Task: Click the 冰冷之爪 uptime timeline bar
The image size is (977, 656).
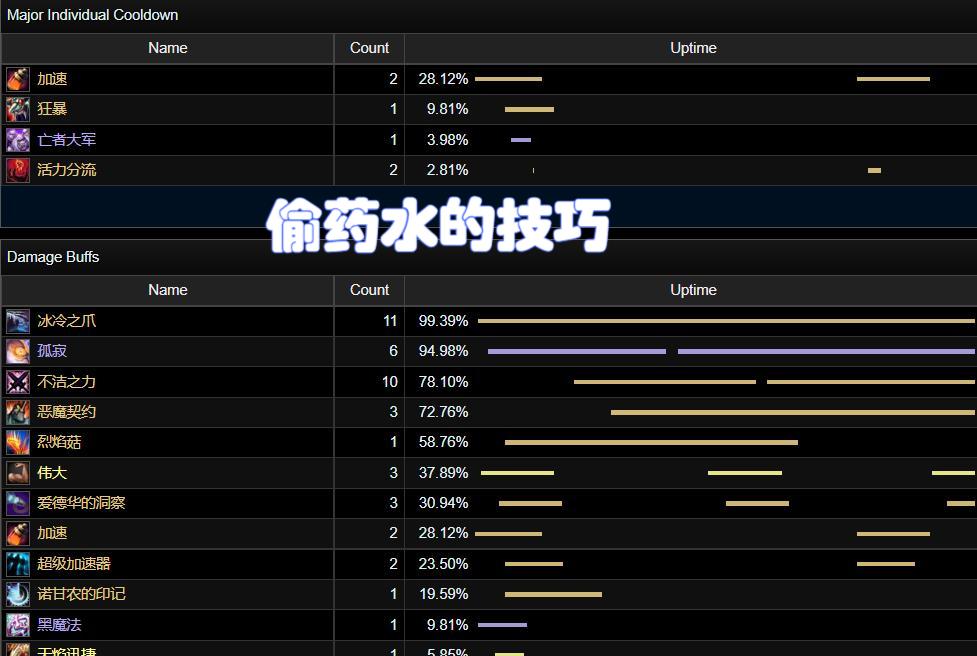Action: [726, 321]
